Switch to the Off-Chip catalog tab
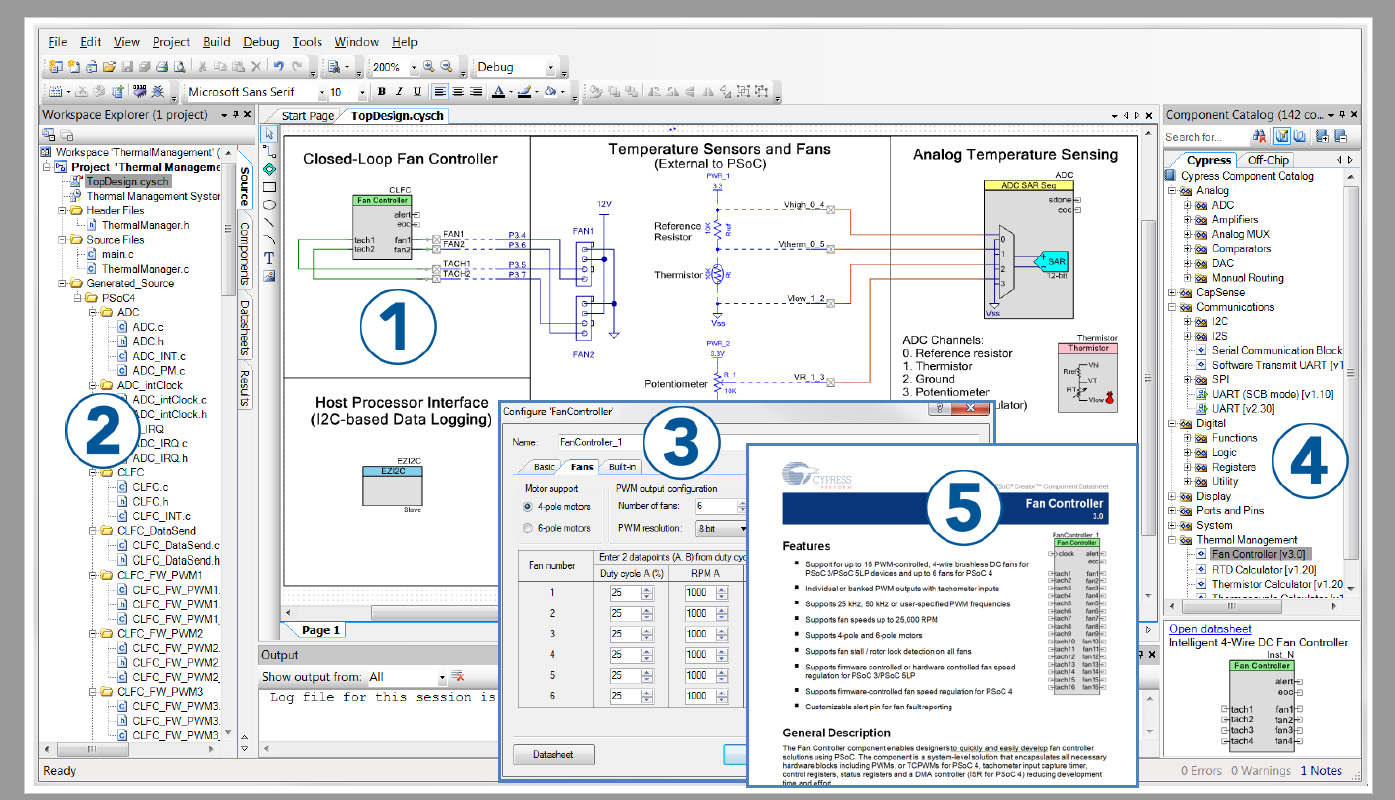The width and height of the screenshot is (1395, 800). pyautogui.click(x=1268, y=160)
